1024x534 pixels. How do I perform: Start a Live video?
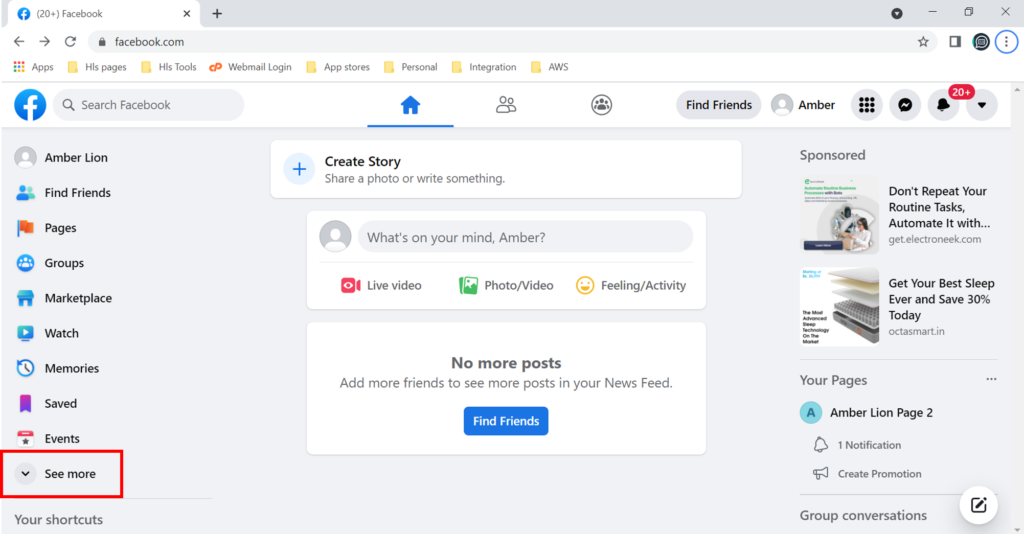coord(381,285)
